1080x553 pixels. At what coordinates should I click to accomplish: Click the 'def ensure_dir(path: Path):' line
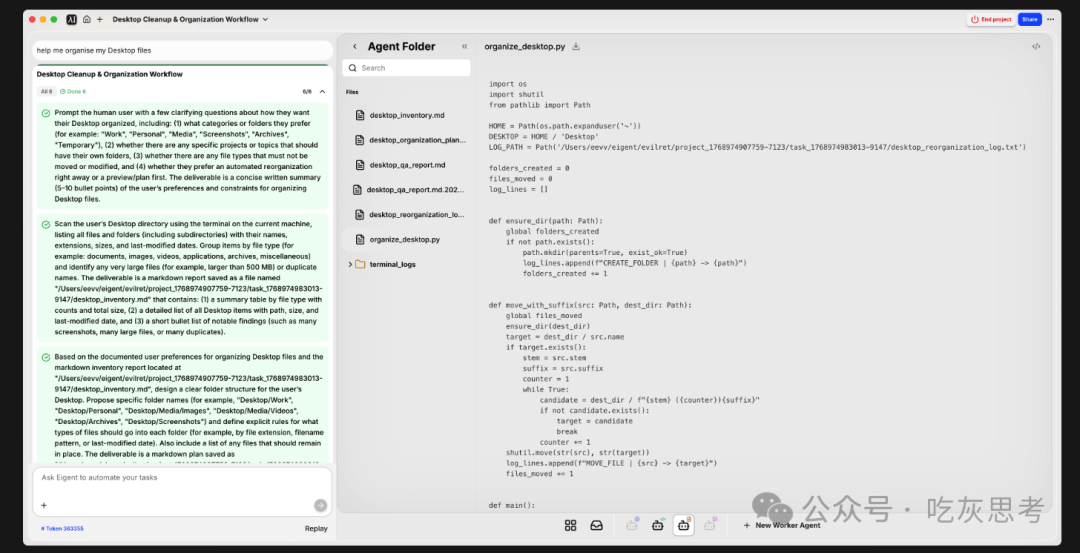click(546, 221)
